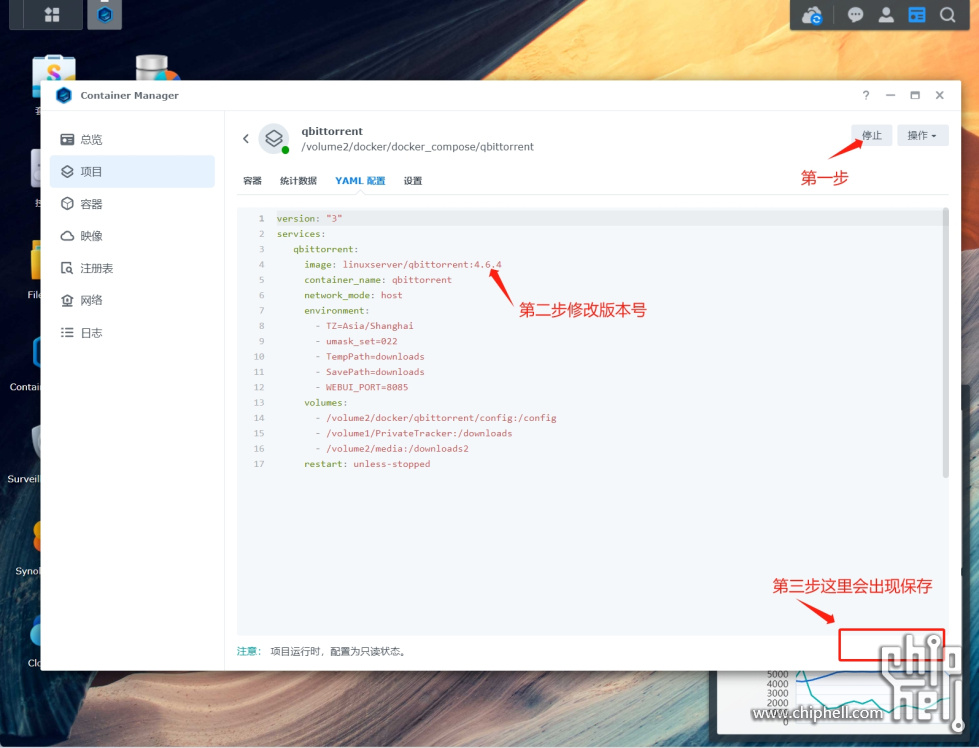Open the widgets panel icon

click(917, 14)
